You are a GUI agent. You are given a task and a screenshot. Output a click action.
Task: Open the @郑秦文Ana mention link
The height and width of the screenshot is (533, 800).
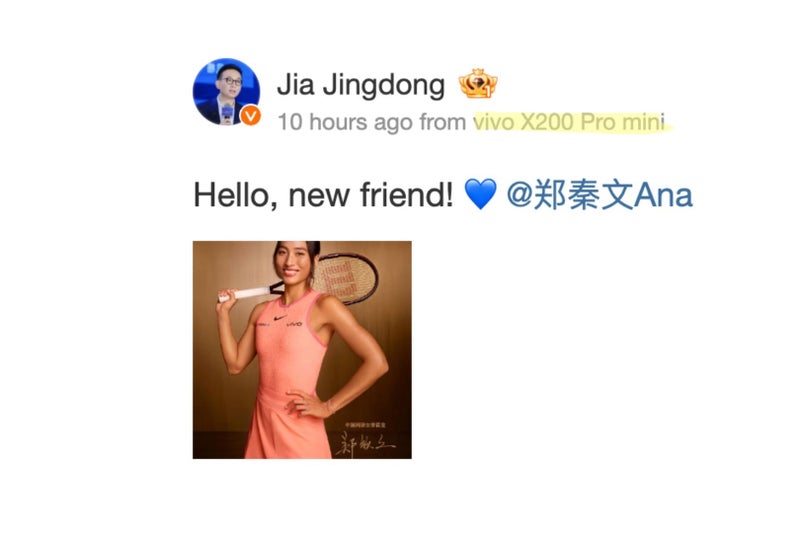(600, 195)
